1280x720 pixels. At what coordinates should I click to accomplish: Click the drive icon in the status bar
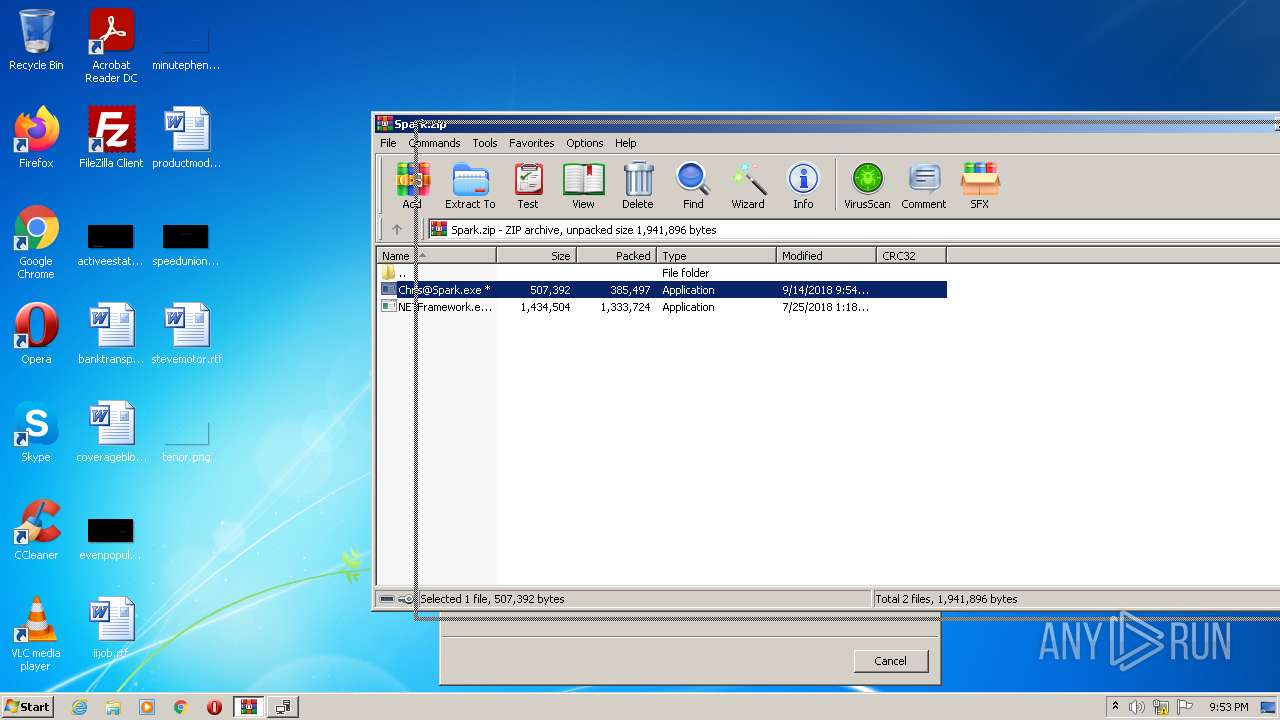(387, 599)
